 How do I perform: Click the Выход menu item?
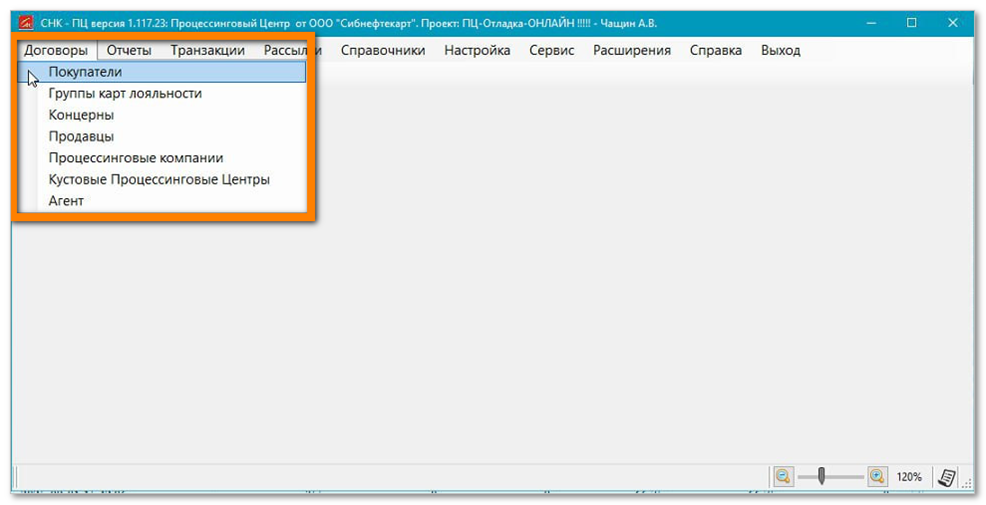tap(780, 50)
